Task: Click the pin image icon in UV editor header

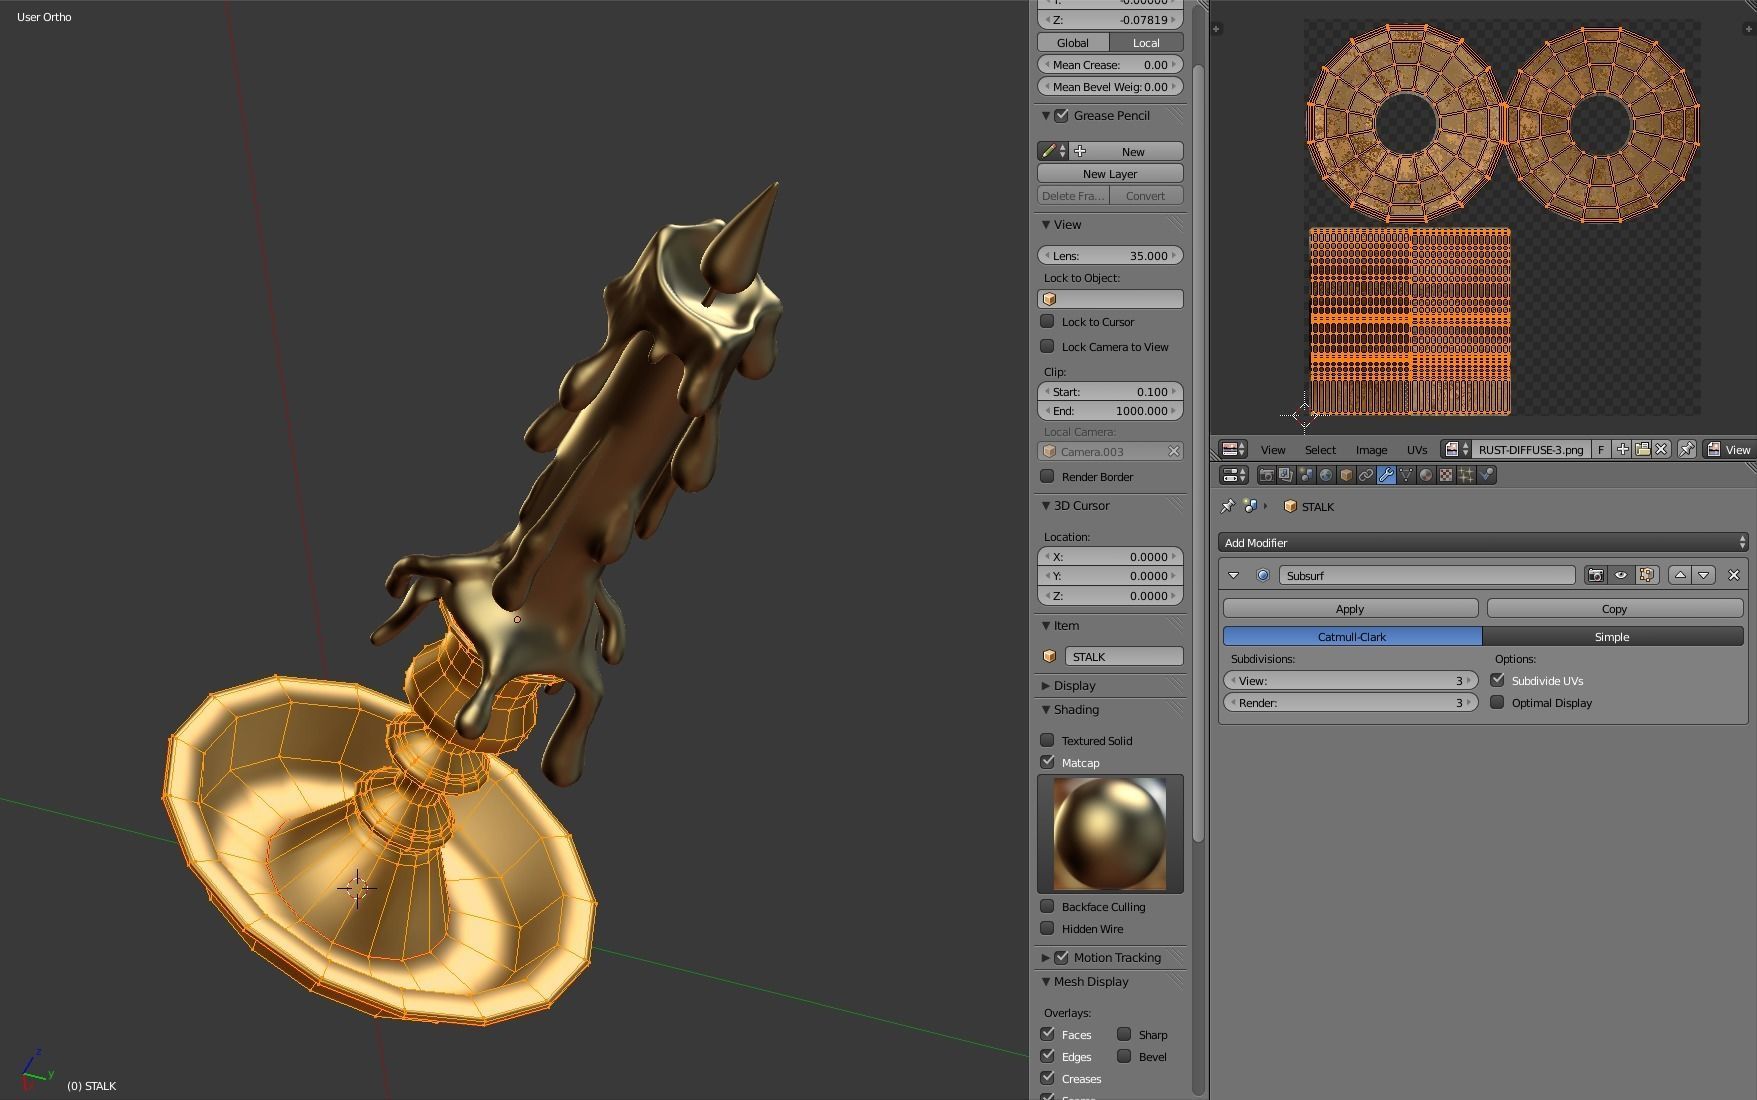Action: [x=1687, y=449]
